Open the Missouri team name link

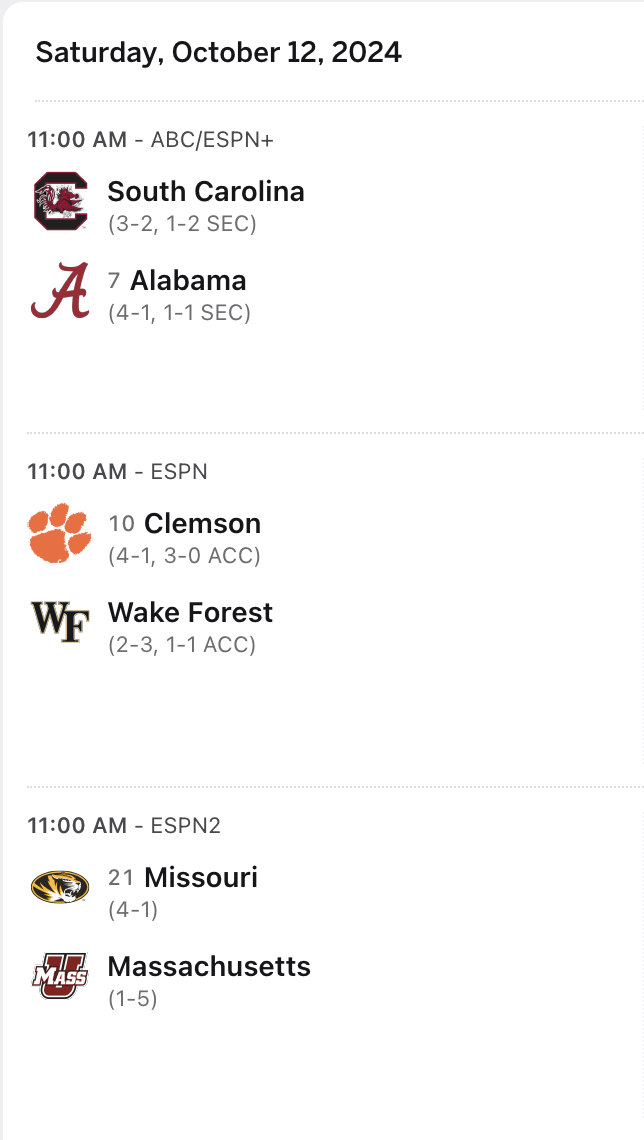click(201, 877)
